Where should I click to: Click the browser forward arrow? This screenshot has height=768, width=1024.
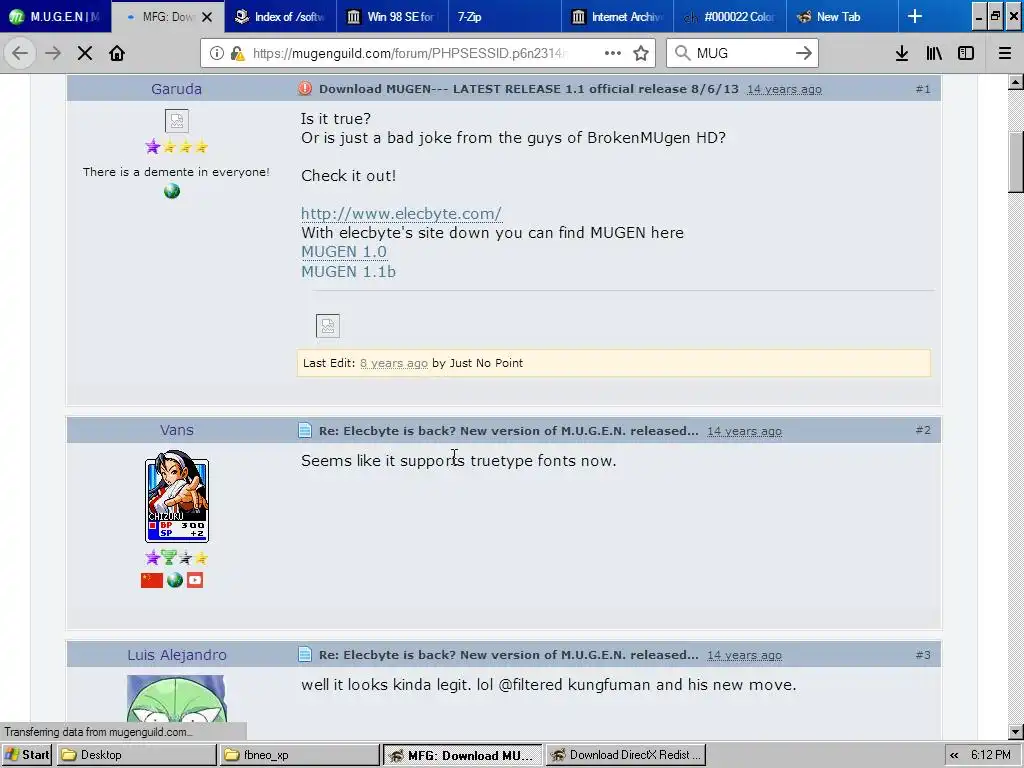53,53
